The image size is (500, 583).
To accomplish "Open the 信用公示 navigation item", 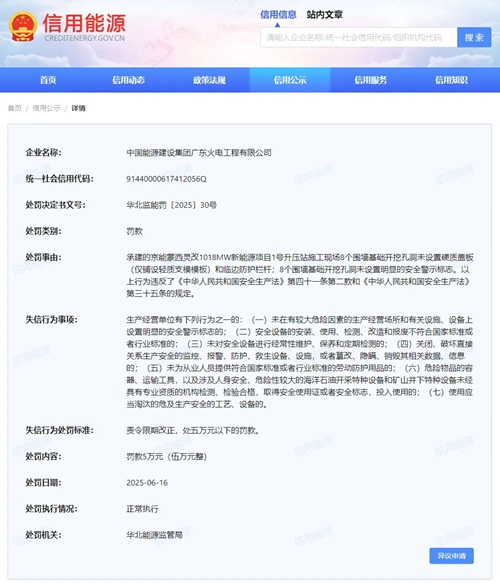I will point(290,80).
